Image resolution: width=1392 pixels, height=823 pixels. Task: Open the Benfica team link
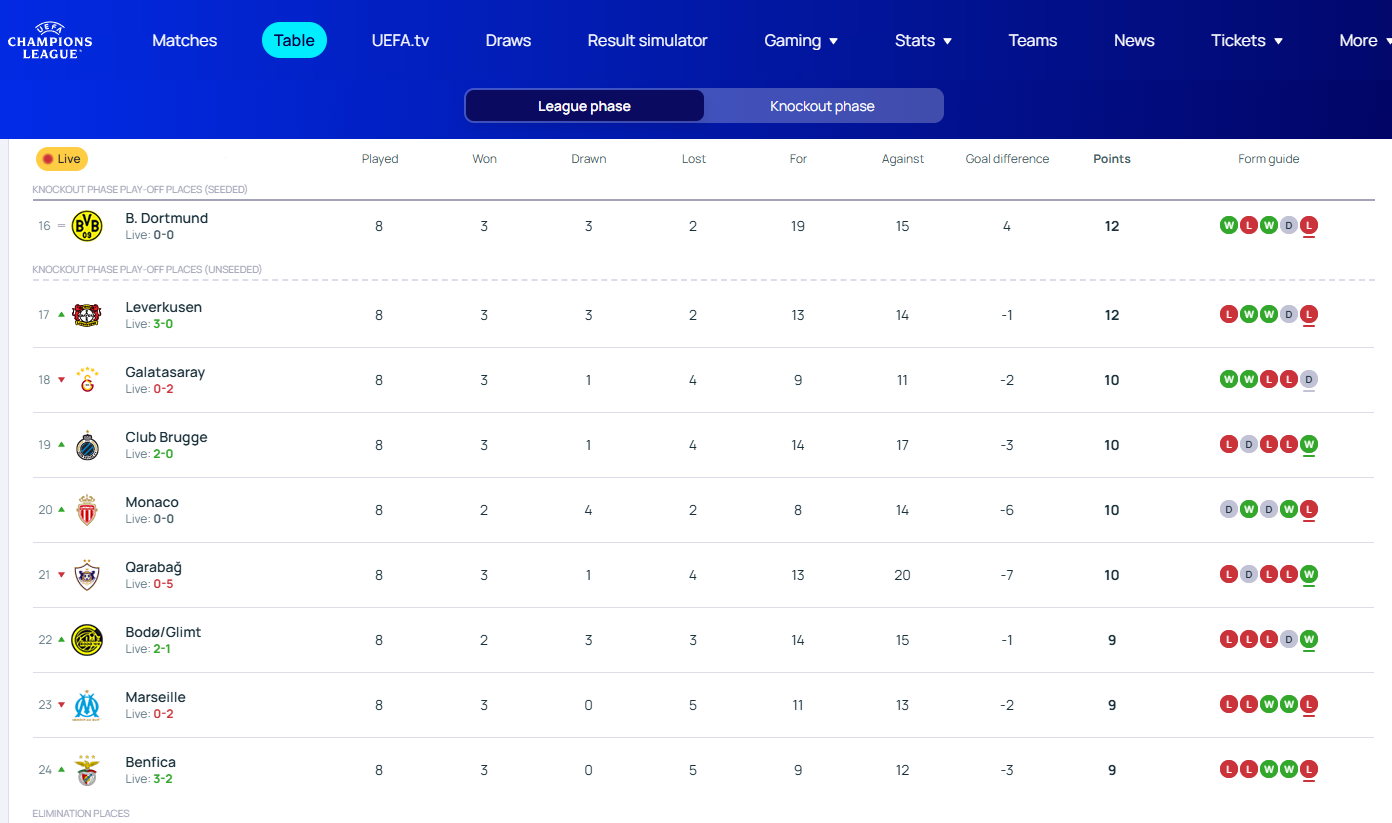click(150, 762)
